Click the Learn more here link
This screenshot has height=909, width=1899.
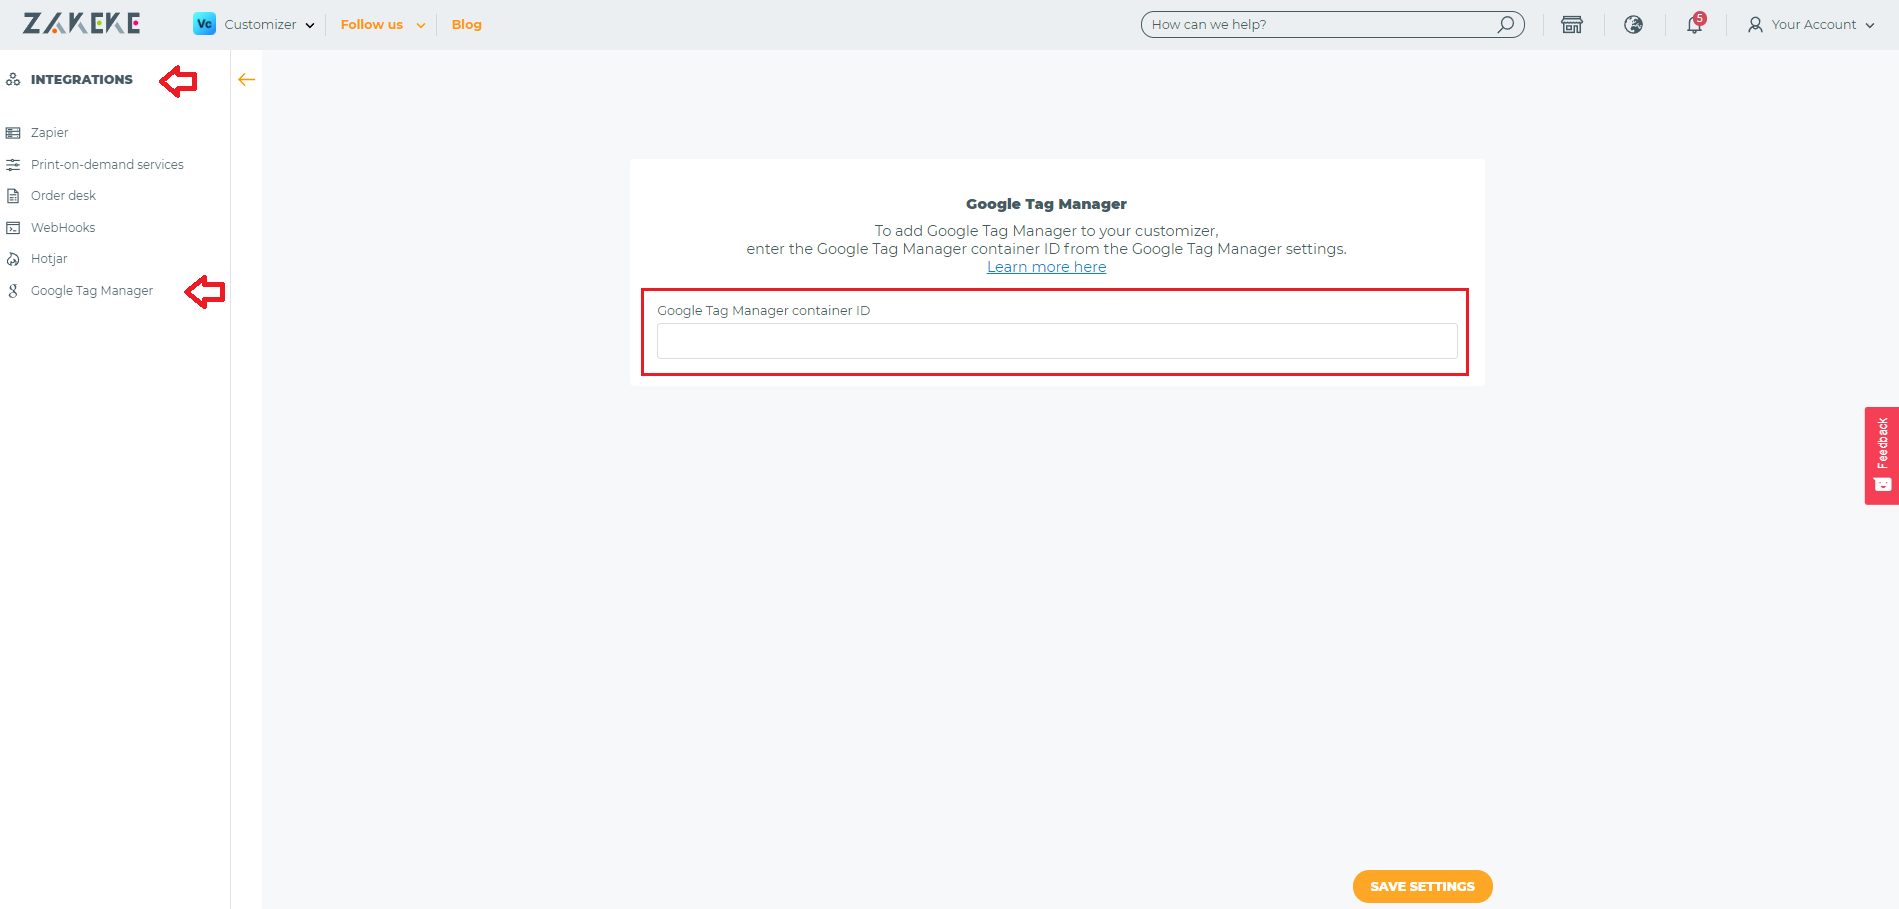pos(1046,267)
